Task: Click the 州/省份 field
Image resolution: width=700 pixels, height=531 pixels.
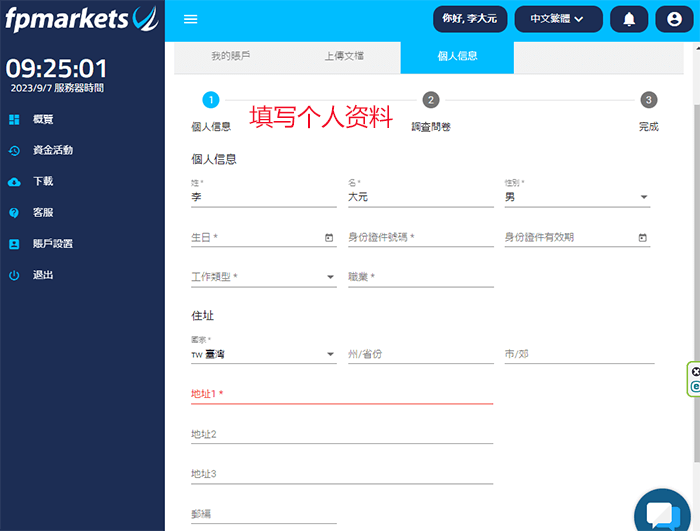Action: 421,354
